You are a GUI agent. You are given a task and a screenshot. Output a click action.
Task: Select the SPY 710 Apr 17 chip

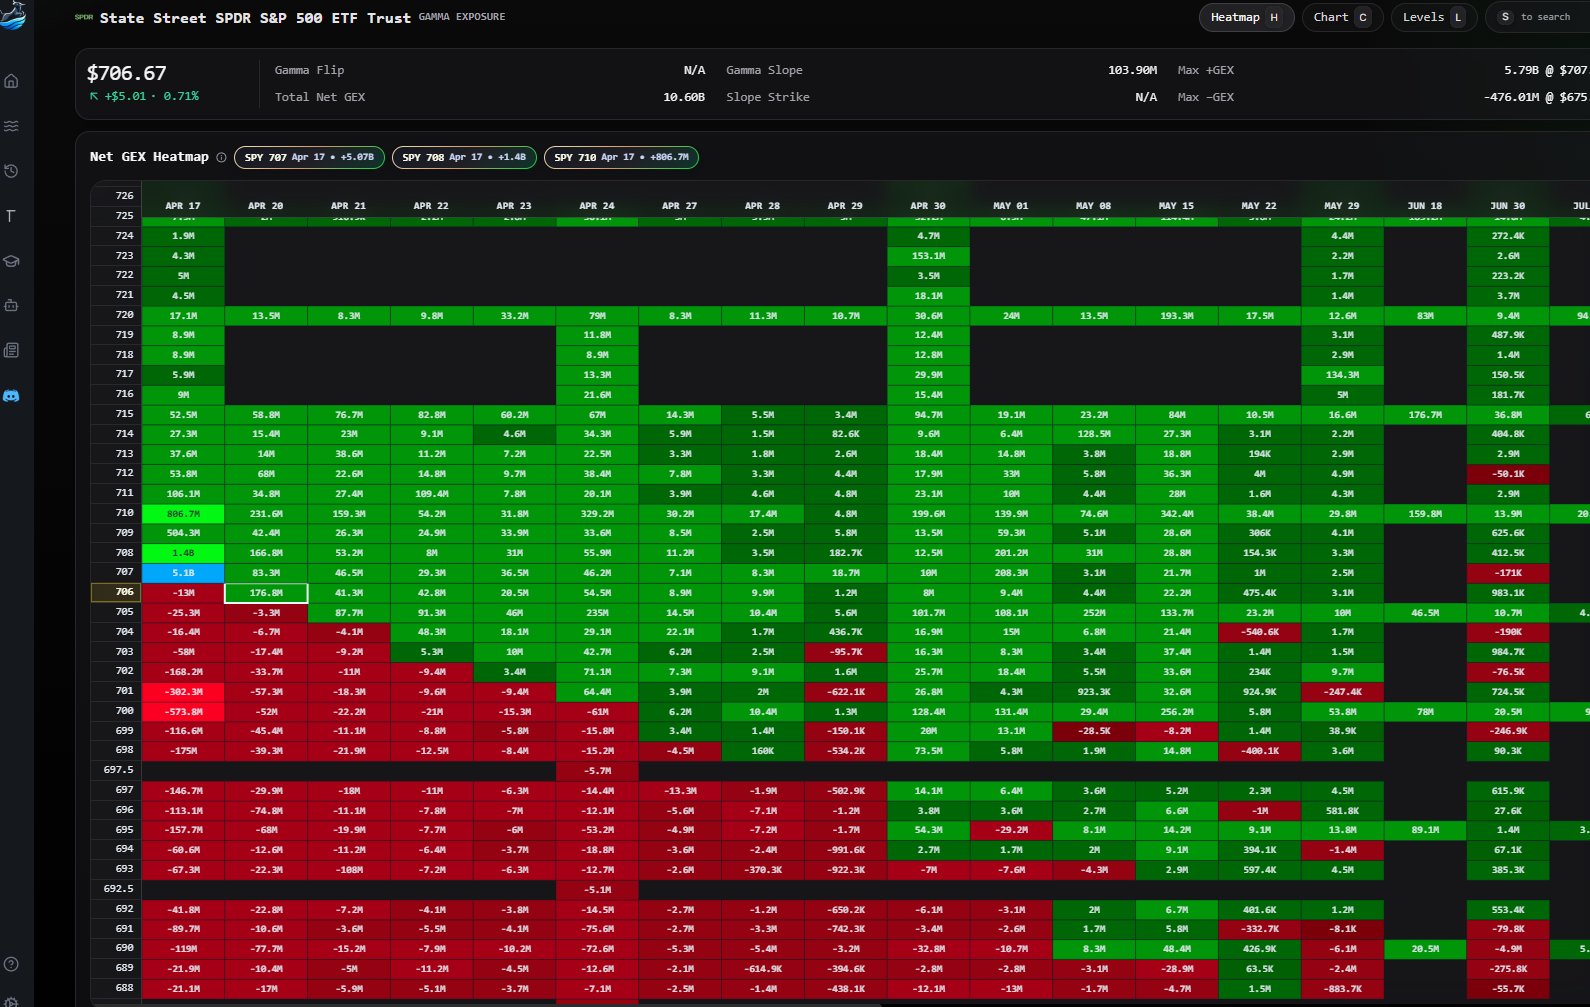coord(621,158)
